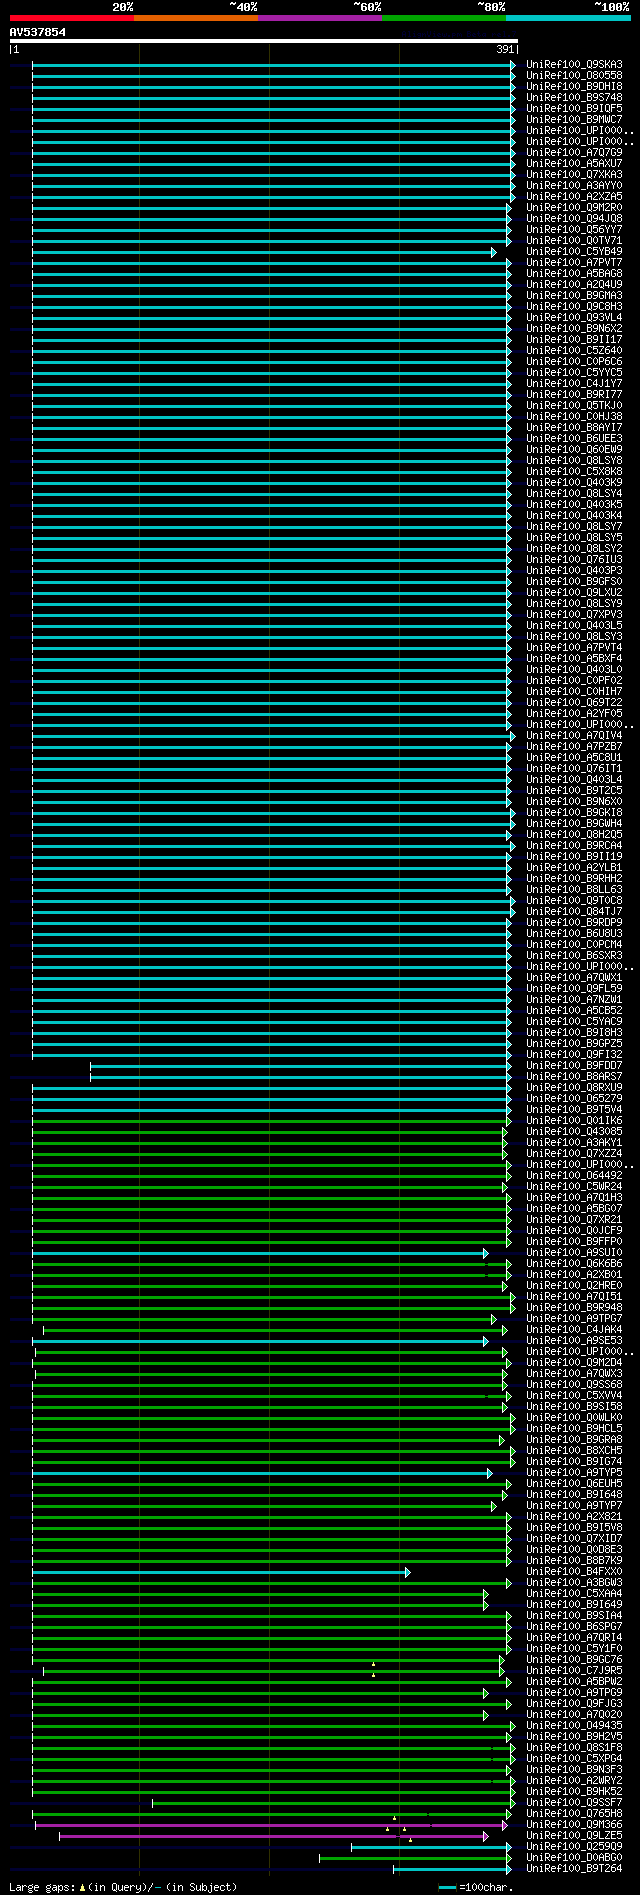Open hit UniRef100_O80558
Viewport: 640px width, 1895px height.
pos(574,76)
